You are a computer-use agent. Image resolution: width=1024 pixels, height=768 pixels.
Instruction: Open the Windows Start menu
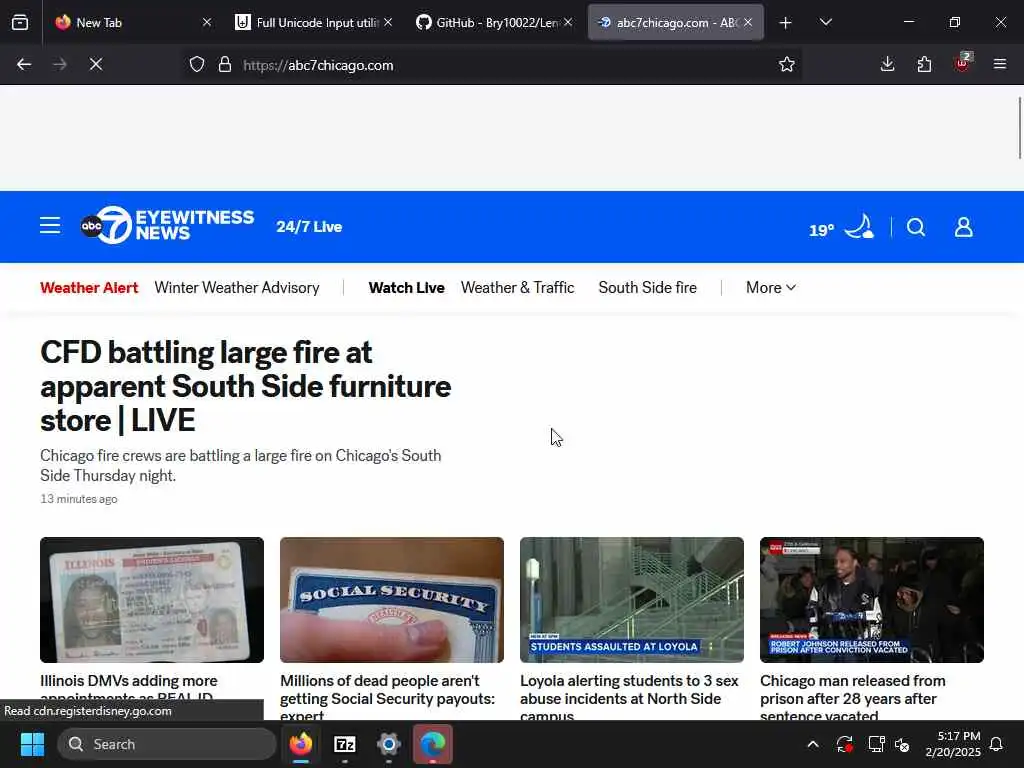[x=32, y=744]
